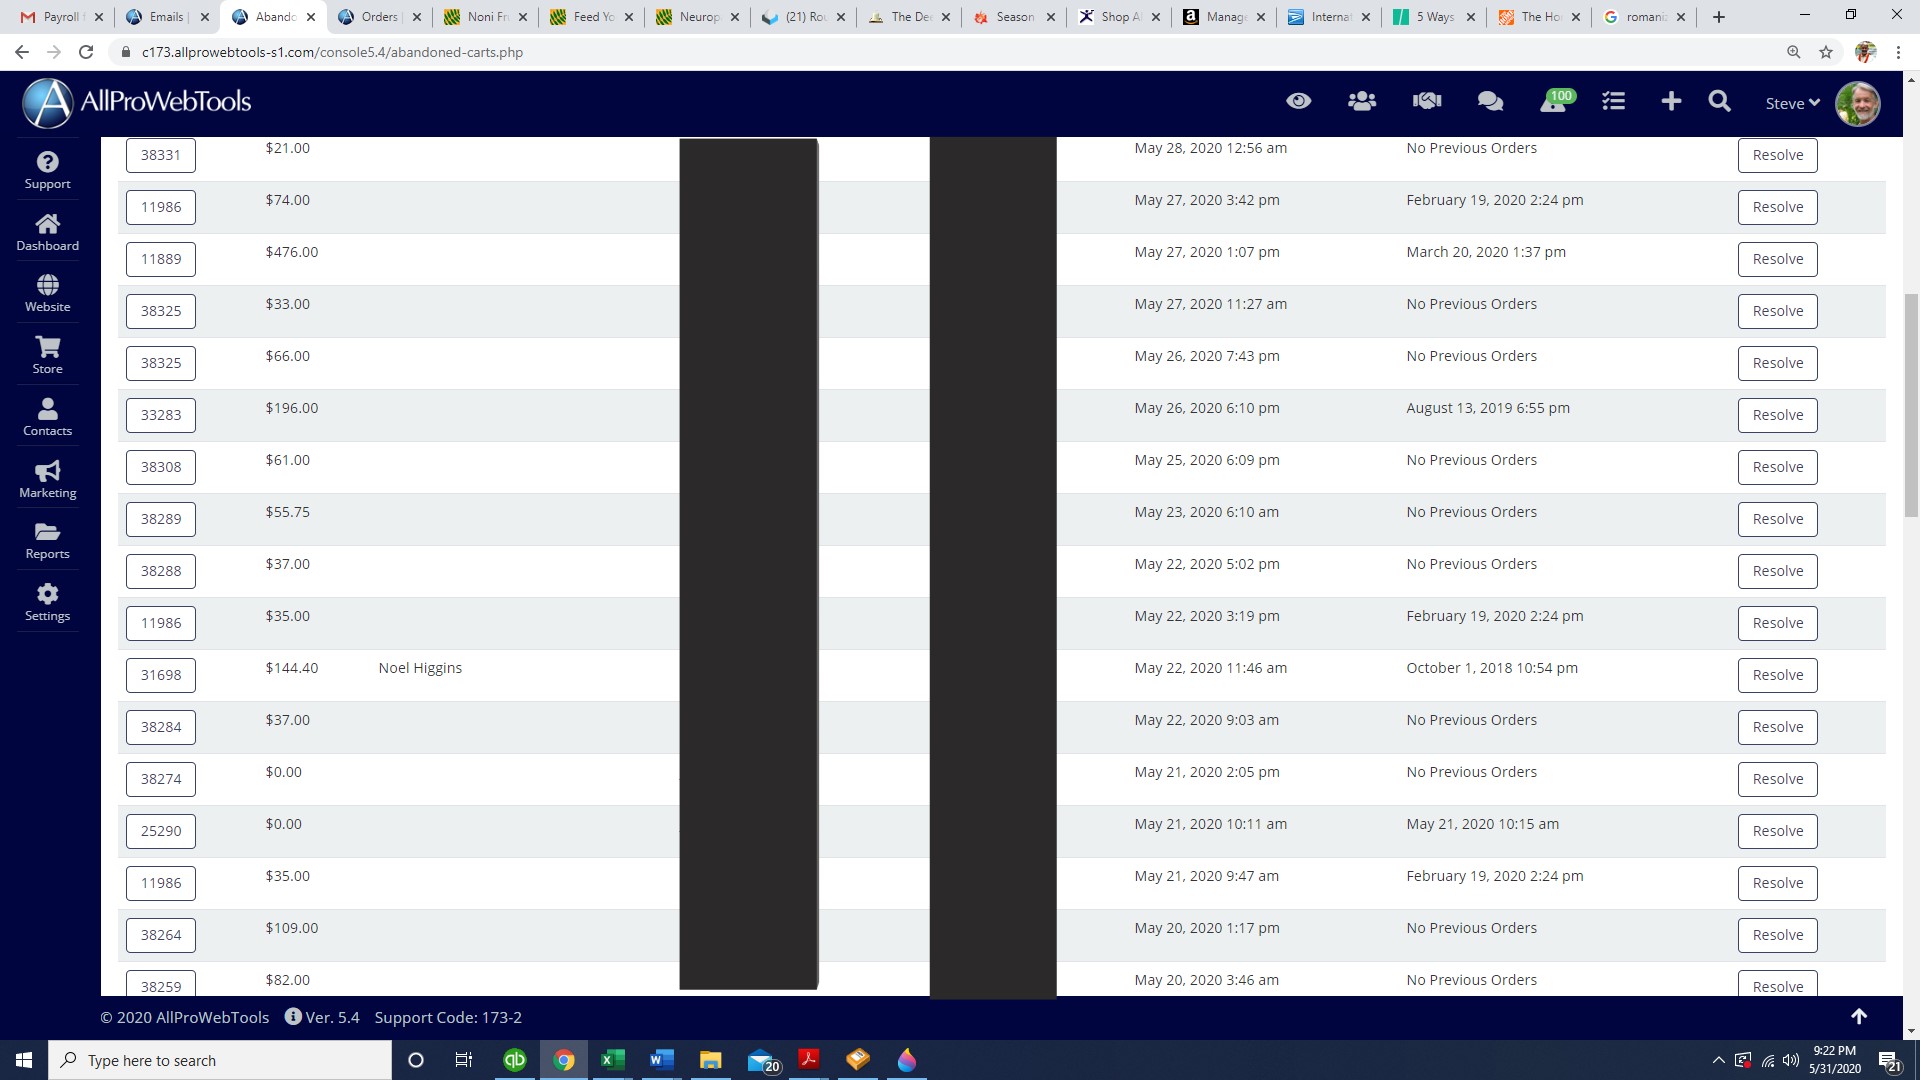
Task: Open Reports in the sidebar
Action: (47, 541)
